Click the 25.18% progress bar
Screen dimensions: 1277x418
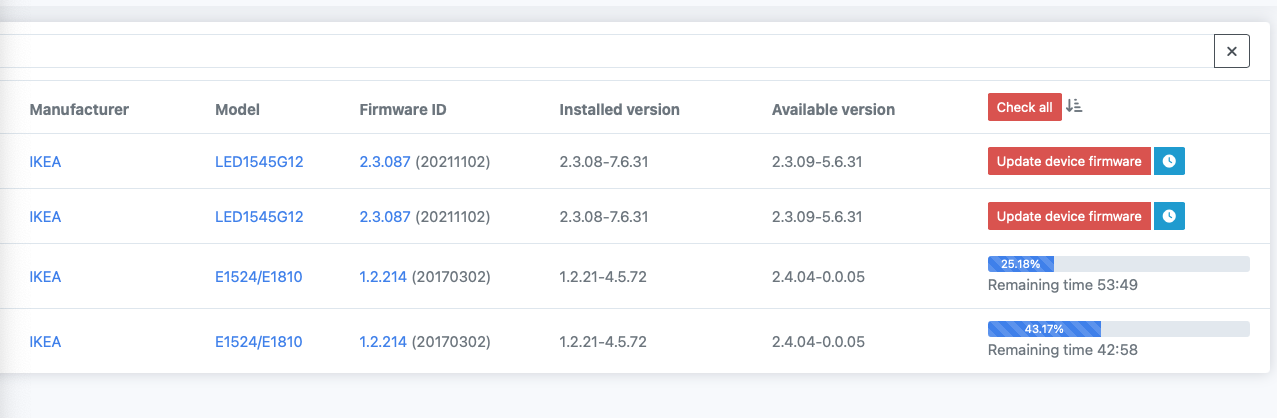coord(1119,264)
